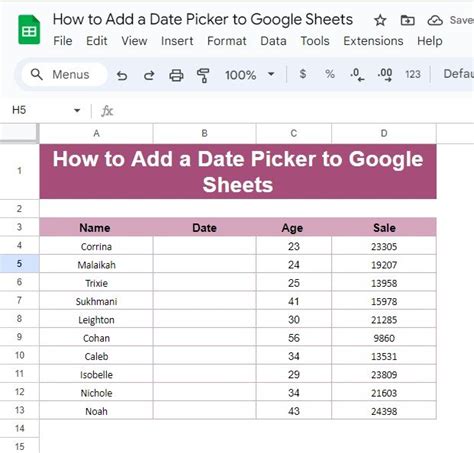Select the empty Date cell beside Corrina
The width and height of the screenshot is (474, 453).
pos(205,246)
